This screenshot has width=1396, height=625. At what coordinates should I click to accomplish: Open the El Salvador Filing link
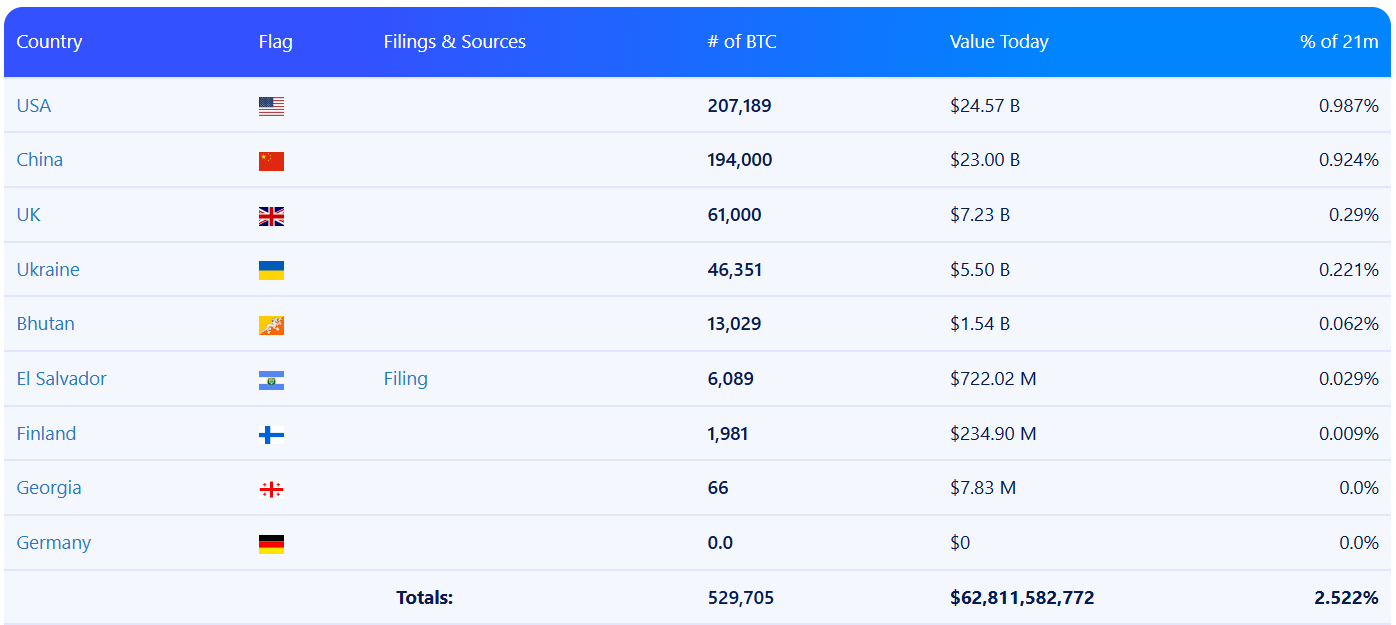[x=405, y=379]
